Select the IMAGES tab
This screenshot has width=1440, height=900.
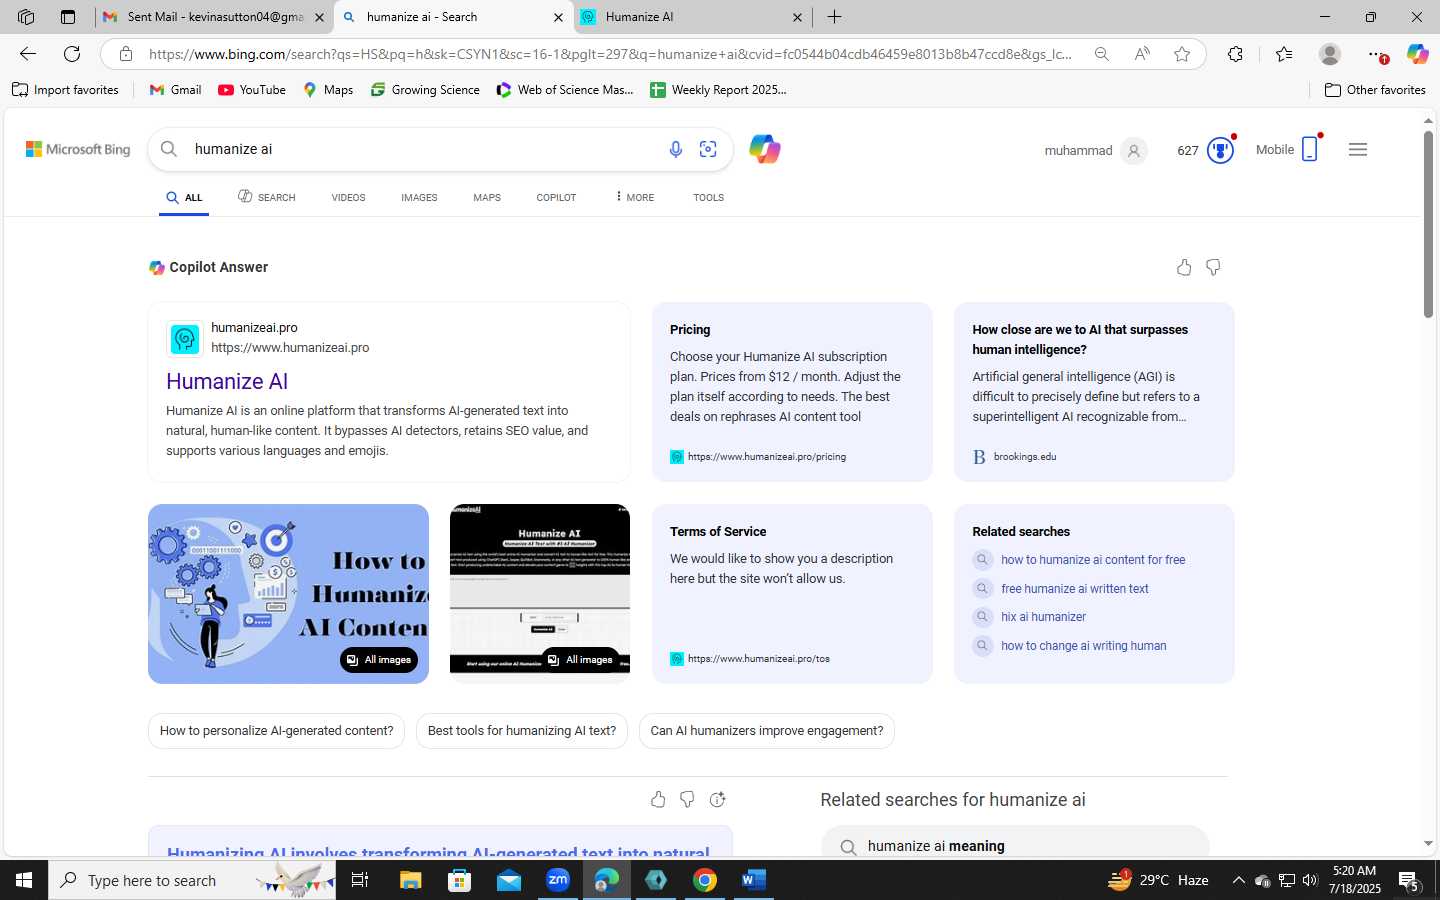point(419,198)
